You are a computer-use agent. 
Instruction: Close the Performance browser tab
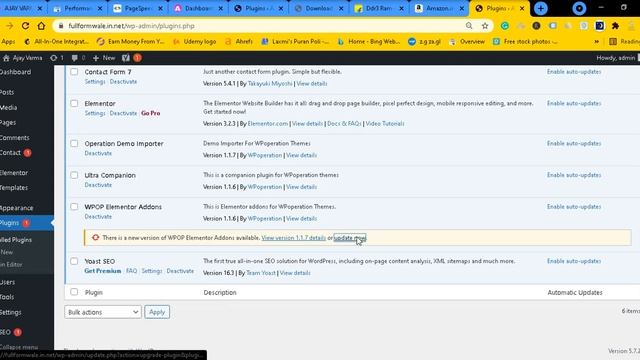tap(100, 8)
